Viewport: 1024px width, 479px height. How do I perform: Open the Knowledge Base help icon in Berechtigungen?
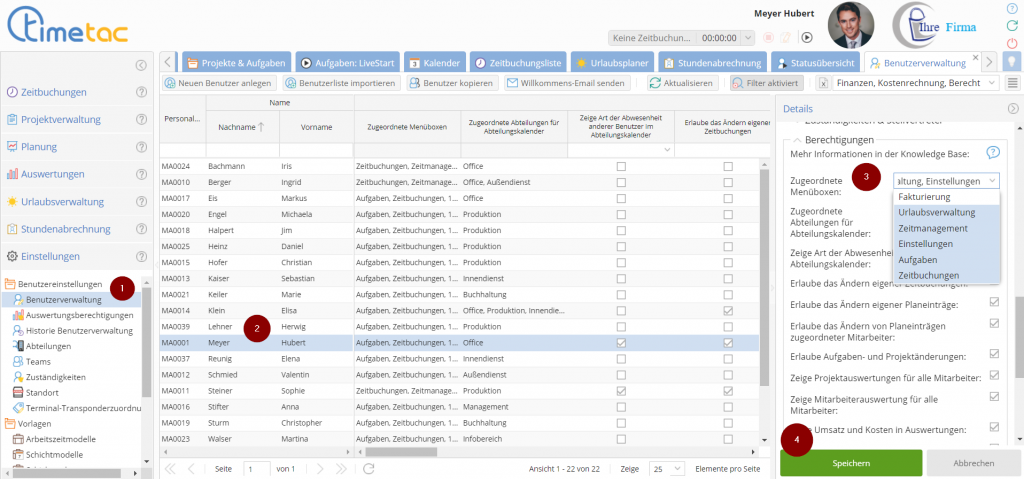993,153
